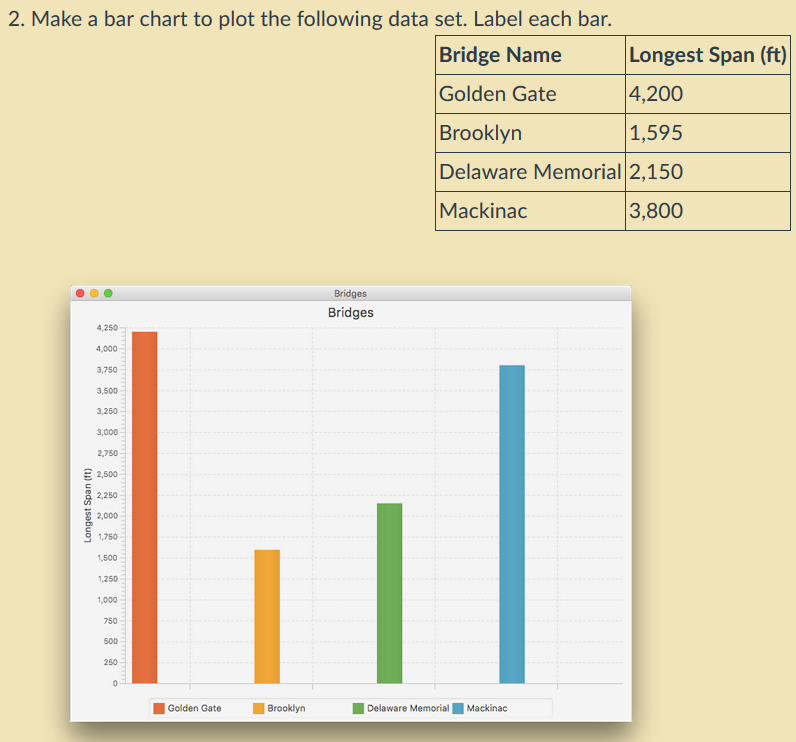Image resolution: width=796 pixels, height=742 pixels.
Task: Click the Golden Gate bar in the chart
Action: click(x=145, y=508)
